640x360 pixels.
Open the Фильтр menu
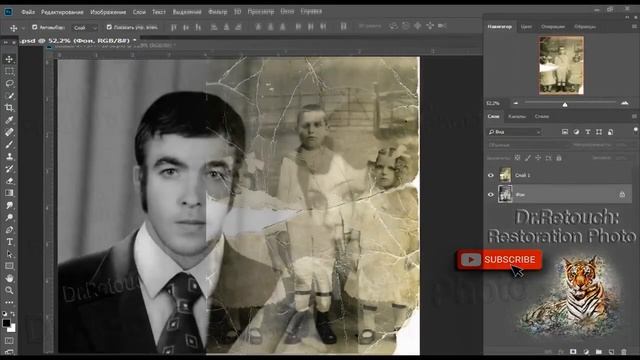tap(218, 12)
